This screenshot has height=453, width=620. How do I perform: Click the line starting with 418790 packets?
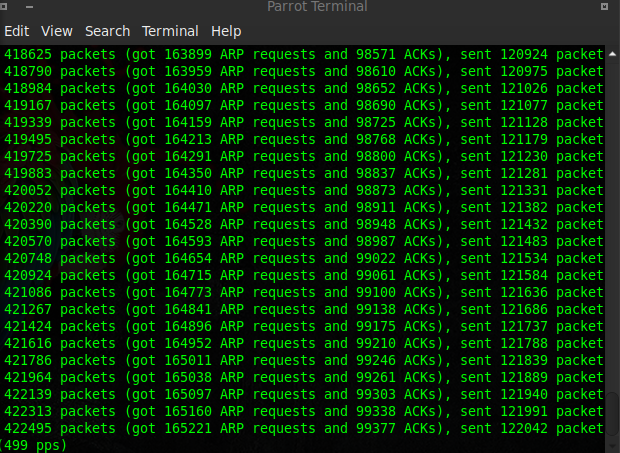click(x=304, y=71)
